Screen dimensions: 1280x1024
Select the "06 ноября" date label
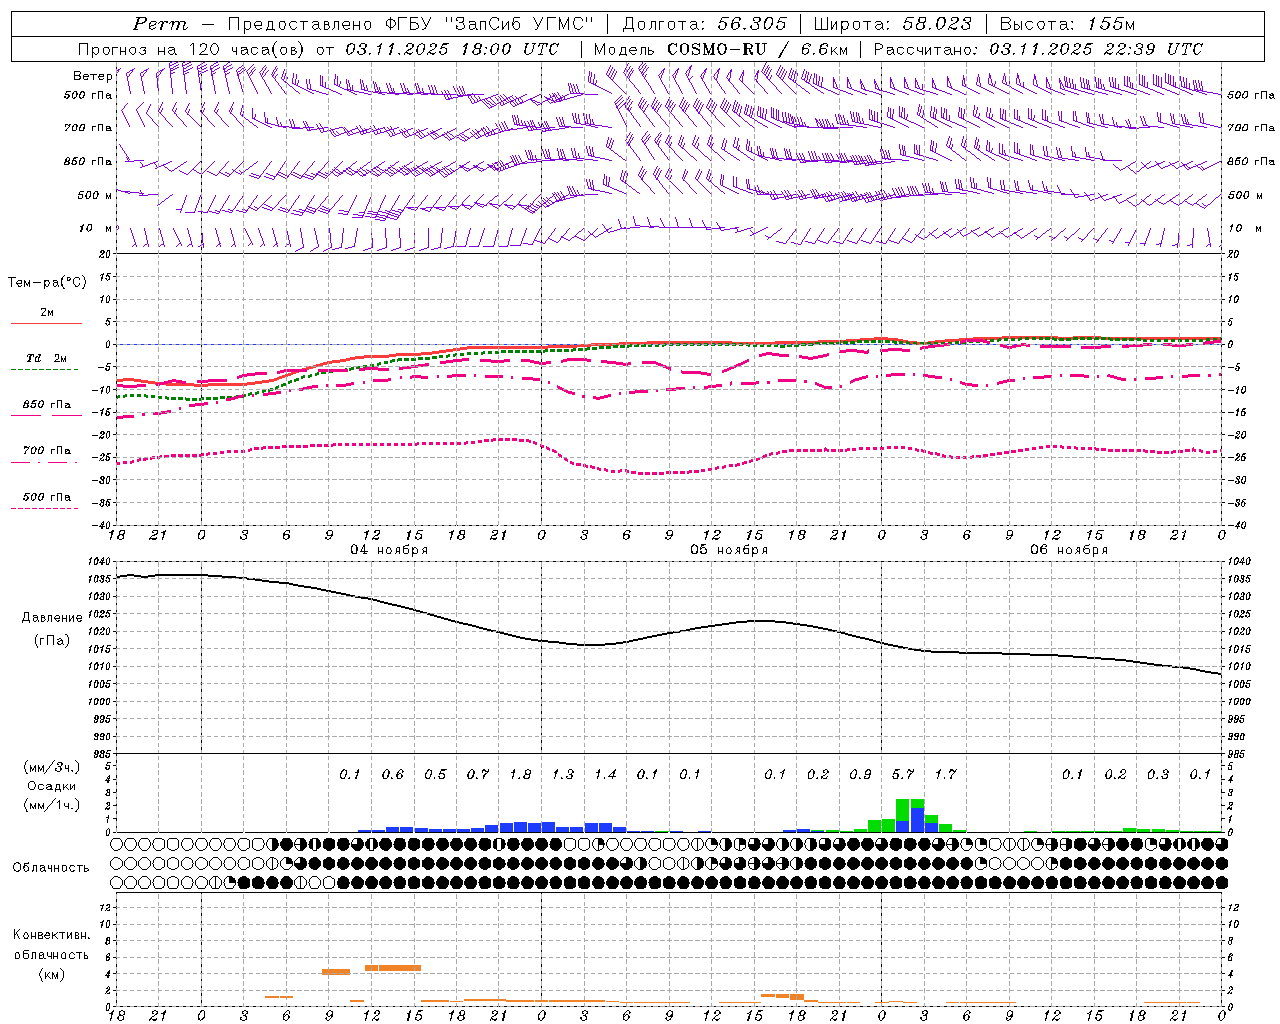click(x=1069, y=550)
